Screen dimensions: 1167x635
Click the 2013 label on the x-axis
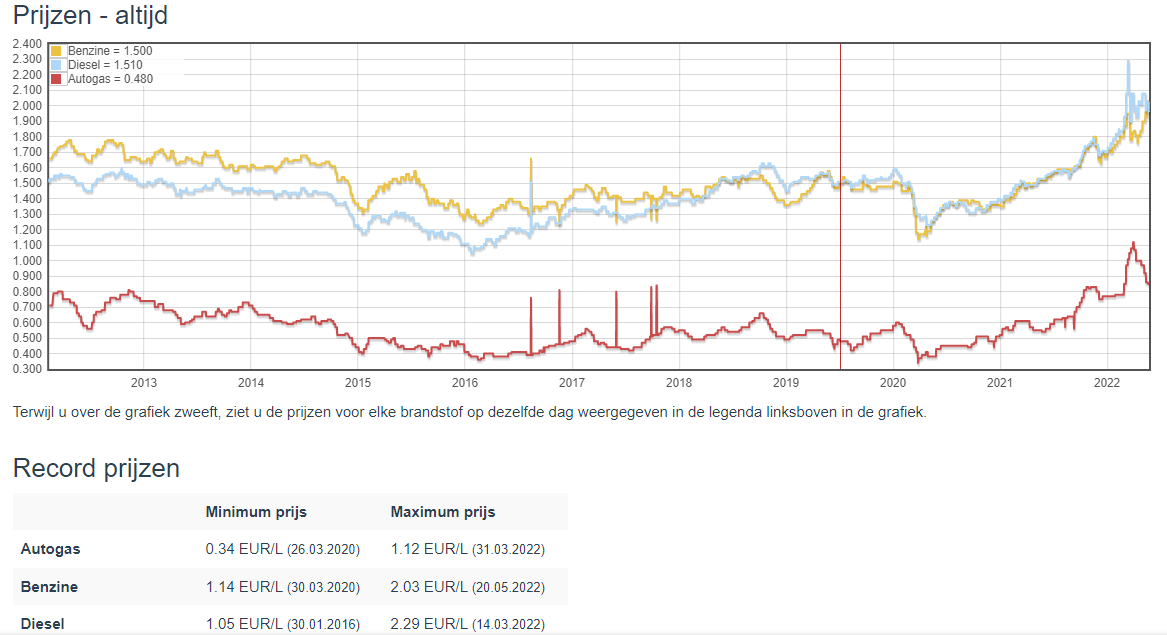pyautogui.click(x=144, y=383)
